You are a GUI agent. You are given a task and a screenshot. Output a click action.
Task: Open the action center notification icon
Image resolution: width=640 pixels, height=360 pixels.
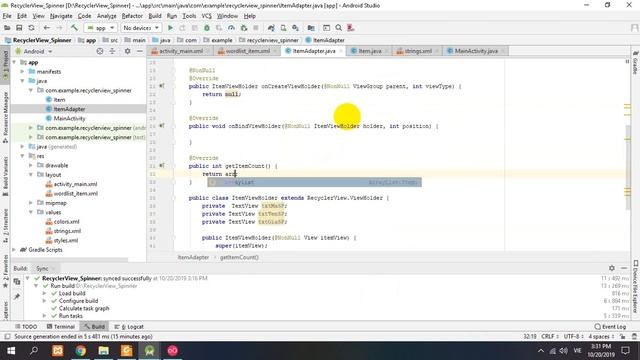(625, 351)
